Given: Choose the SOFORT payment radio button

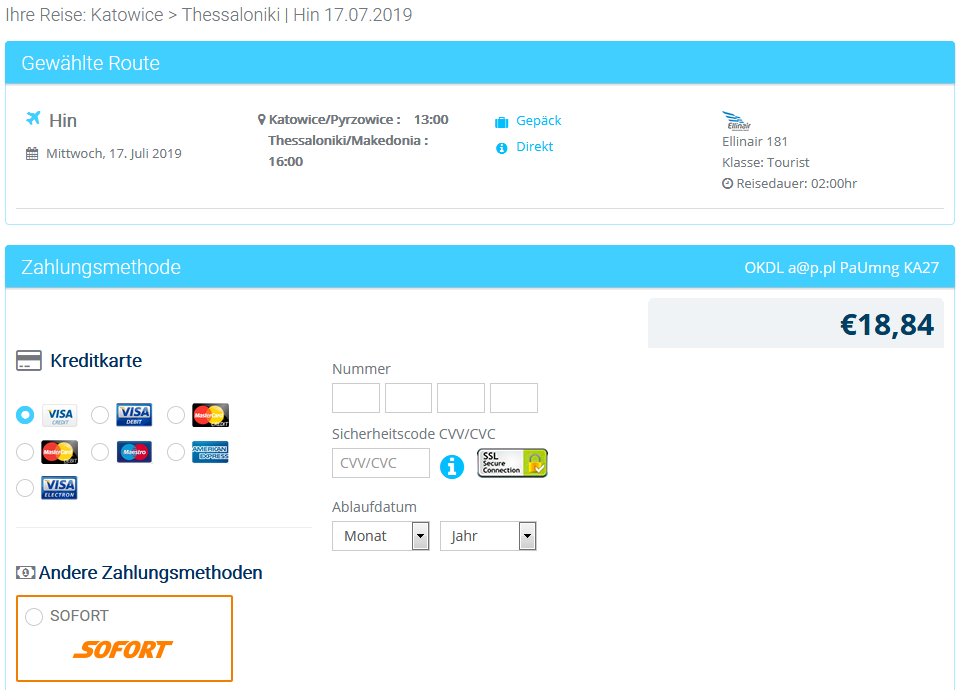Looking at the screenshot, I should click(x=34, y=616).
